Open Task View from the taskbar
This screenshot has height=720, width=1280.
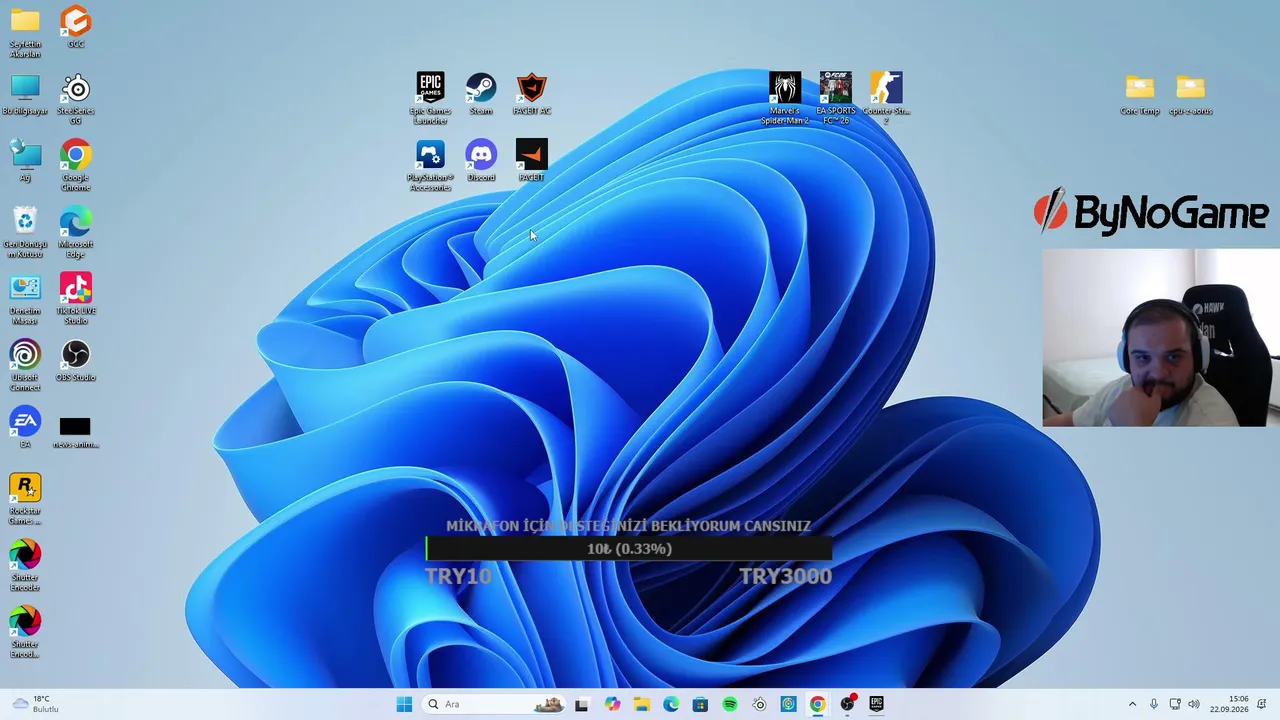click(x=582, y=704)
